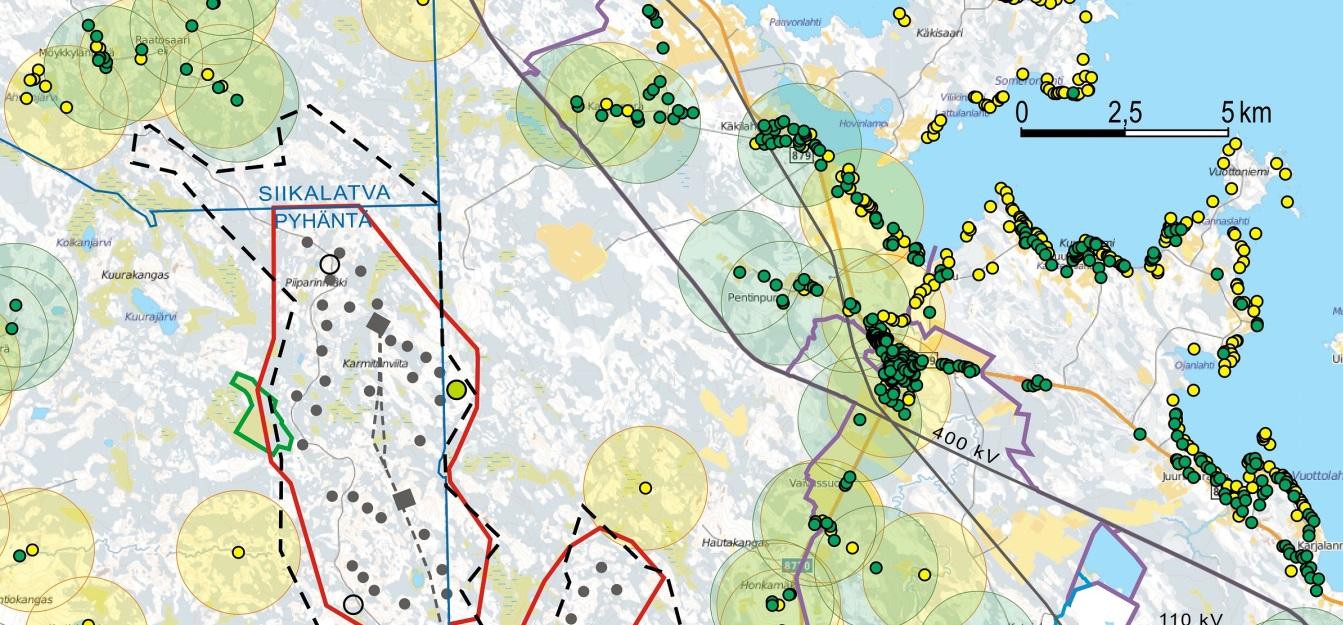The width and height of the screenshot is (1343, 625).
Task: Click the Kuurakangas place name
Action: coord(135,274)
